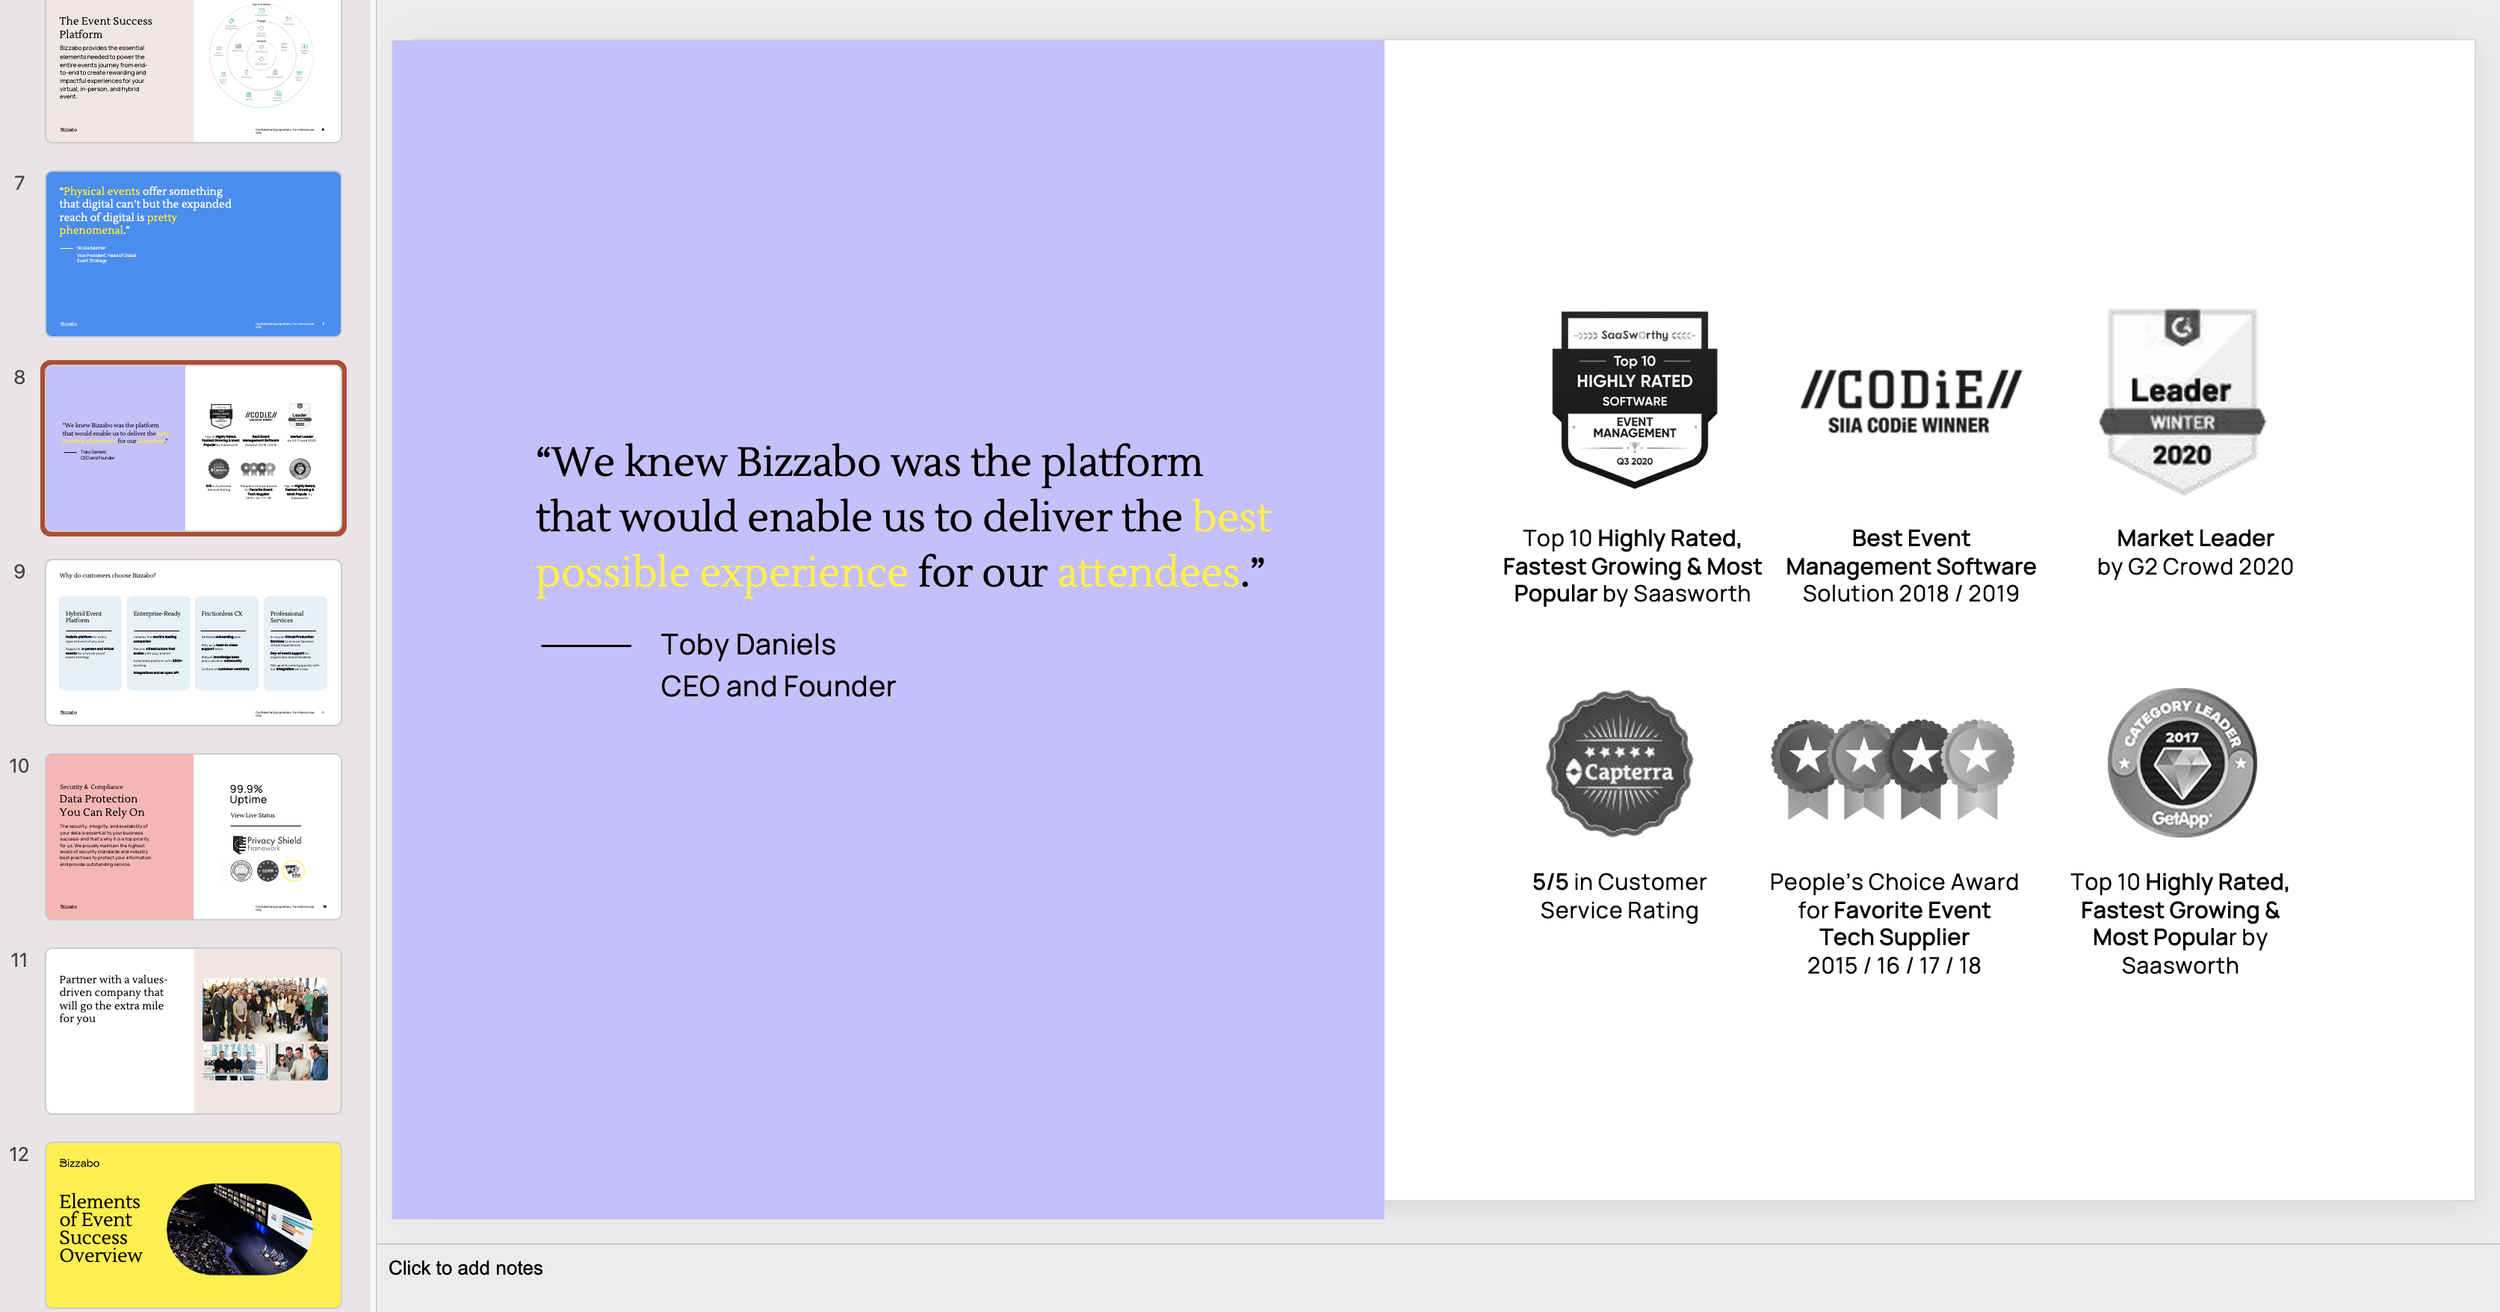Open slide 11 values-driven company thumbnail

193,1030
